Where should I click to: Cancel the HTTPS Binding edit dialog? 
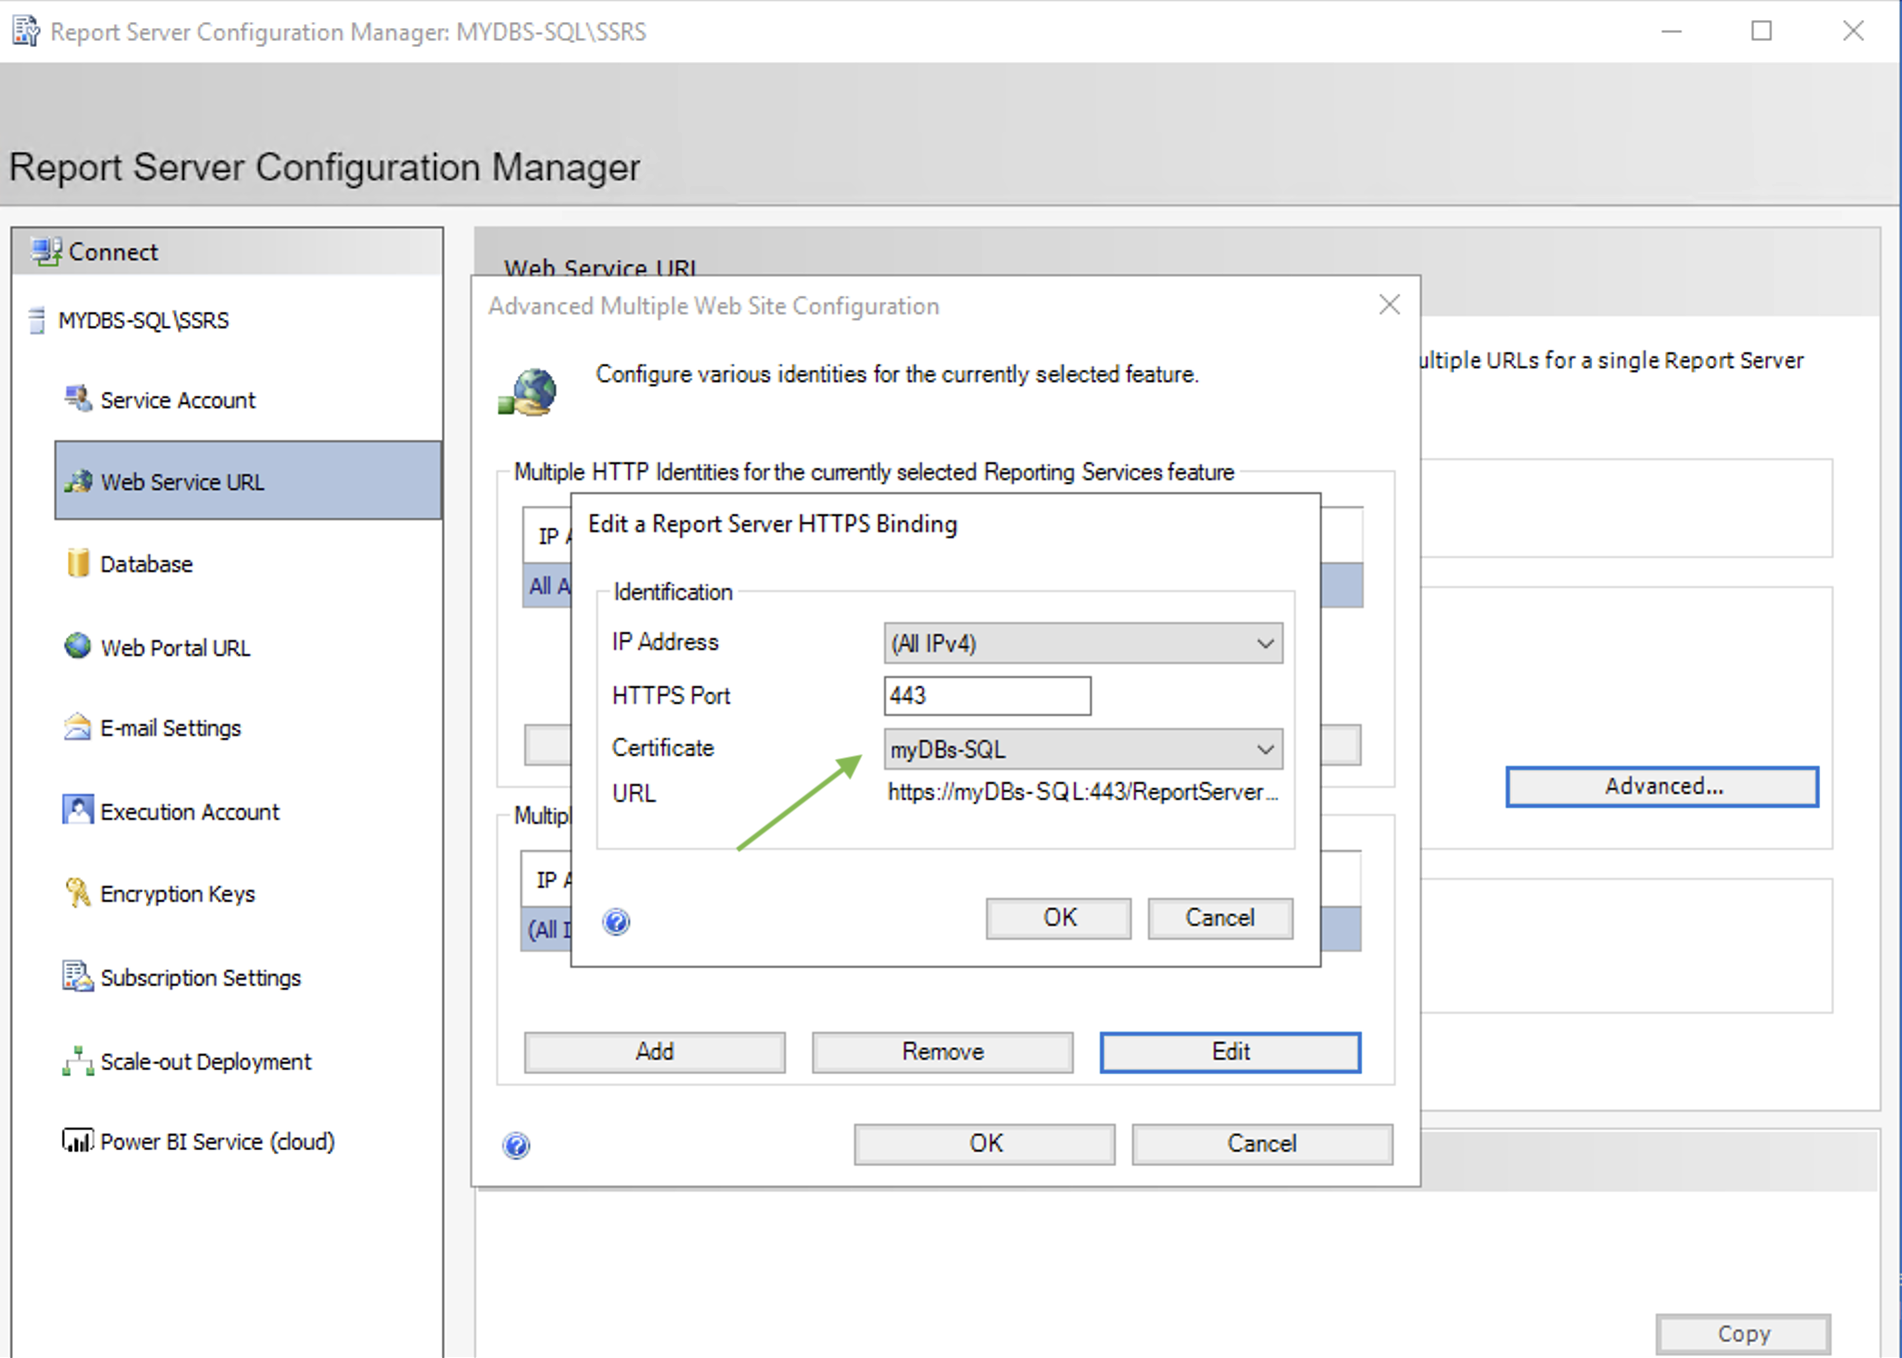click(x=1220, y=918)
